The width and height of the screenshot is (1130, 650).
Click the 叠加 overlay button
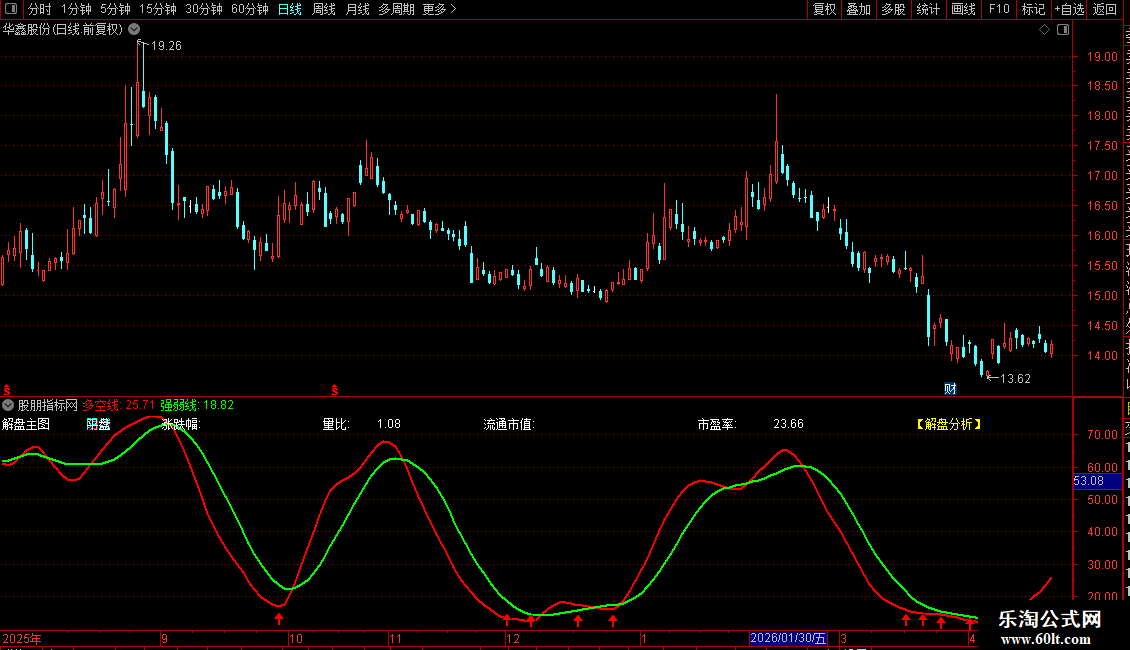pyautogui.click(x=859, y=9)
